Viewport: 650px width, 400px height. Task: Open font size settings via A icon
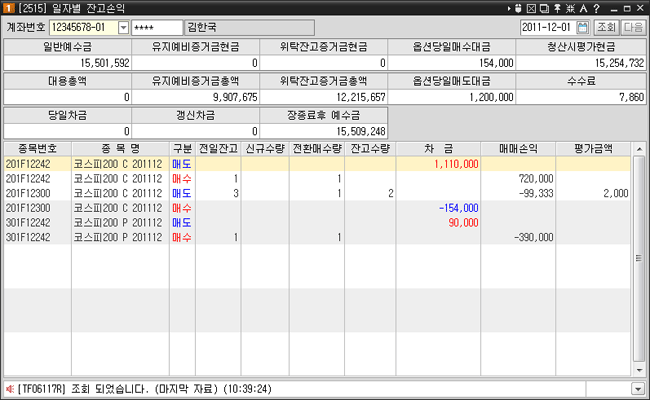pos(584,8)
